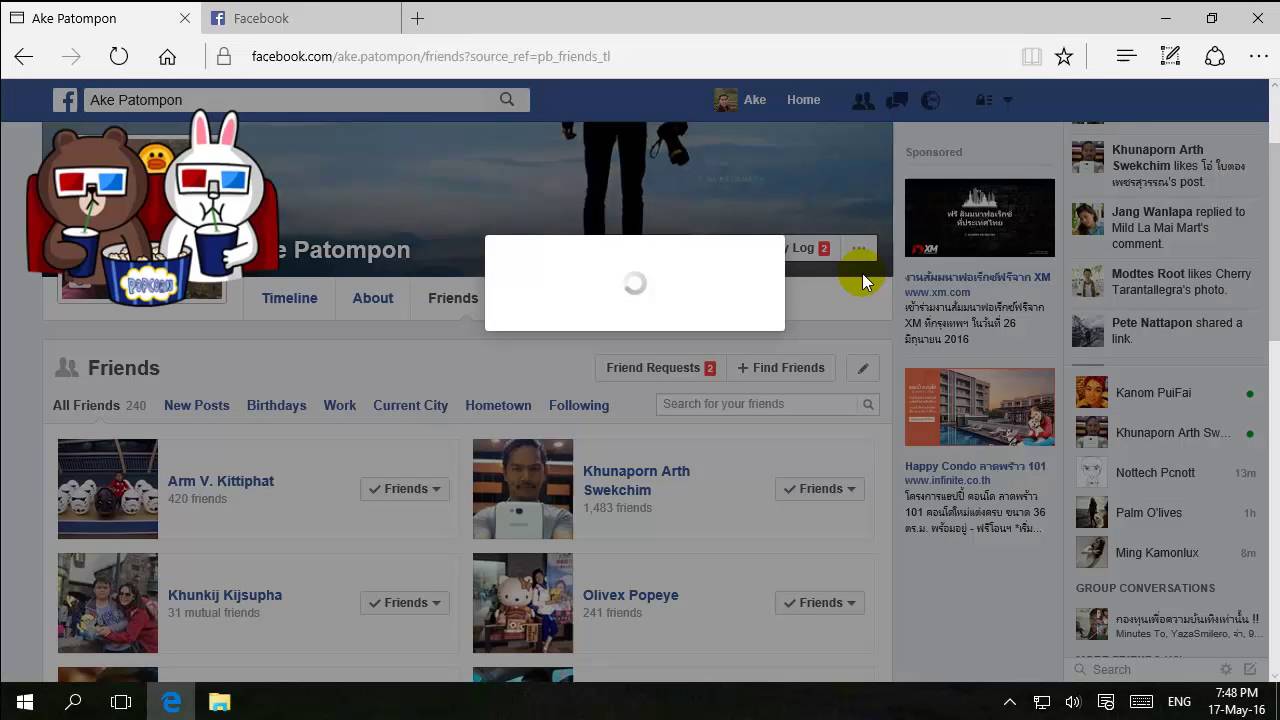Go to Home in Facebook header
Image resolution: width=1280 pixels, height=720 pixels.
pos(803,100)
